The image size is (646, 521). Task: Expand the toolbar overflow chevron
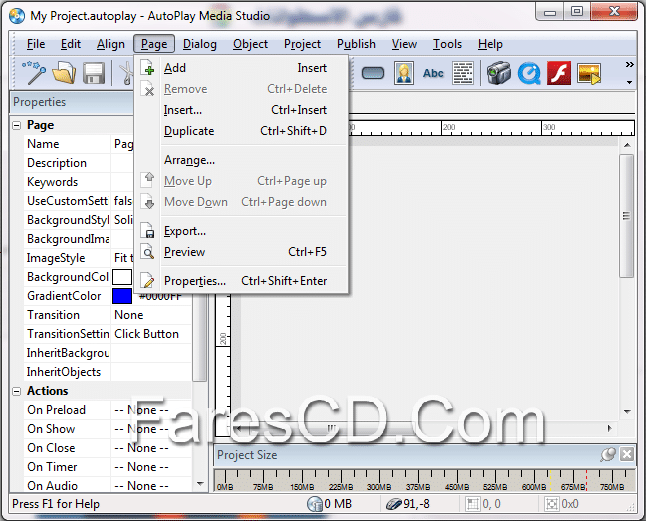tap(630, 65)
